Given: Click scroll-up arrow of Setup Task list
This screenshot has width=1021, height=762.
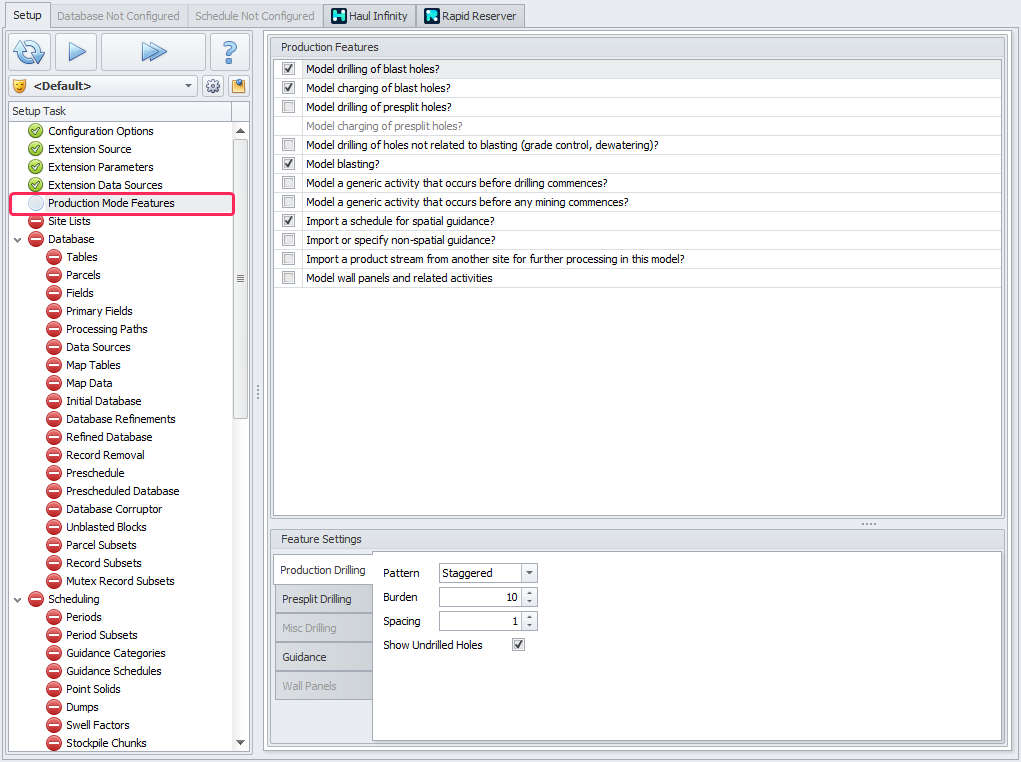Looking at the screenshot, I should tap(240, 131).
